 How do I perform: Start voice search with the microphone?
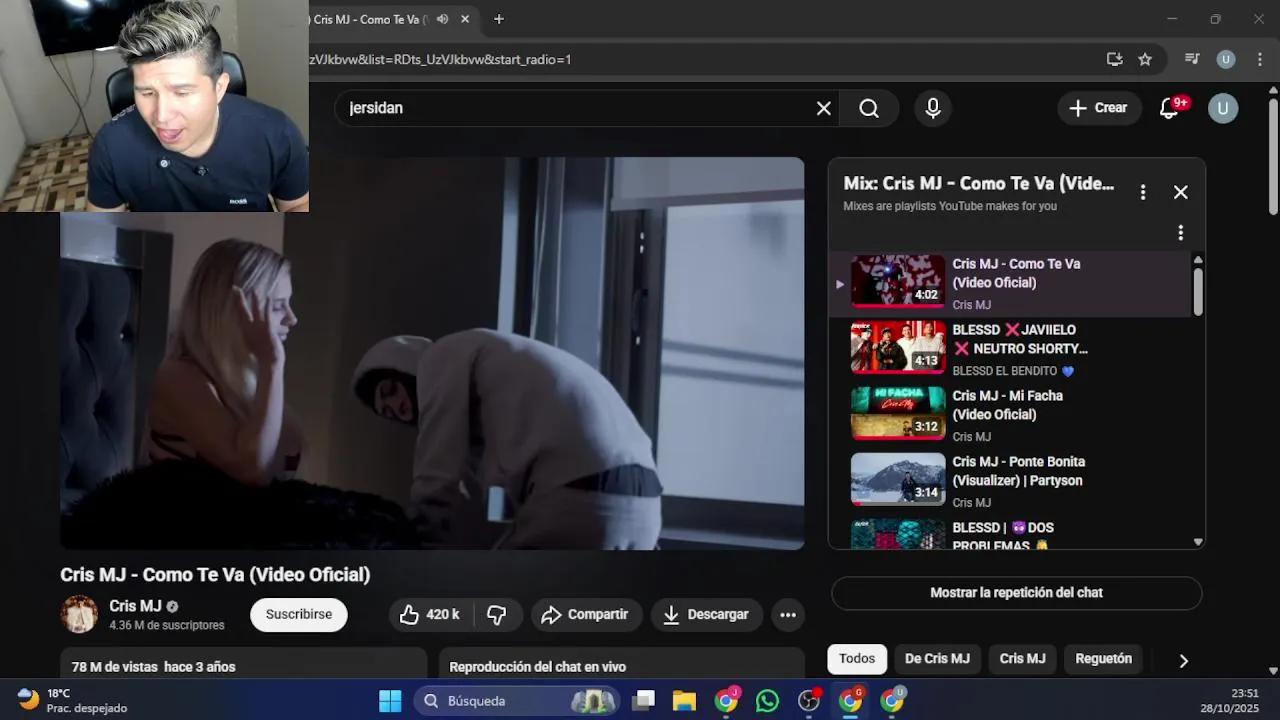(932, 108)
